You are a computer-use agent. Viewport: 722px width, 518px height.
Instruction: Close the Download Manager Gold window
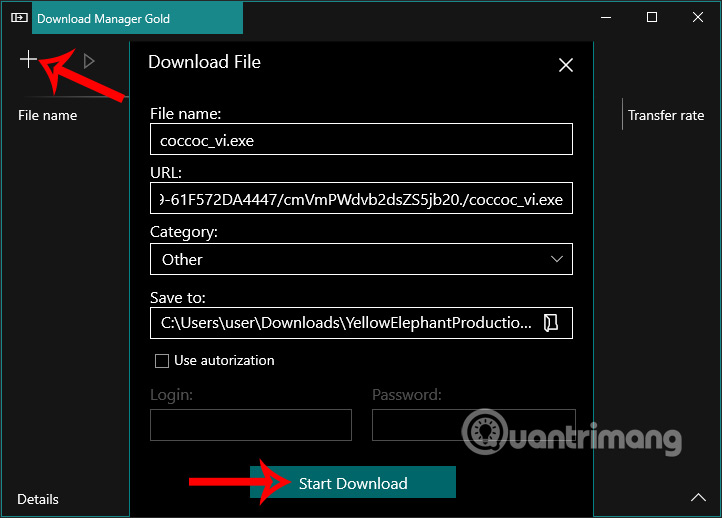(698, 17)
